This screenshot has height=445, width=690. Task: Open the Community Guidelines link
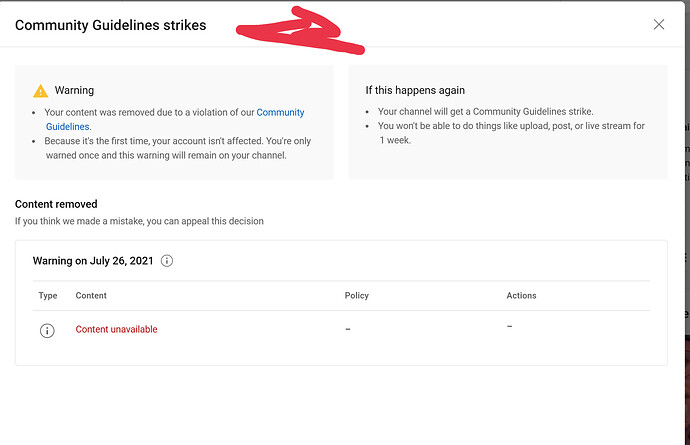175,119
